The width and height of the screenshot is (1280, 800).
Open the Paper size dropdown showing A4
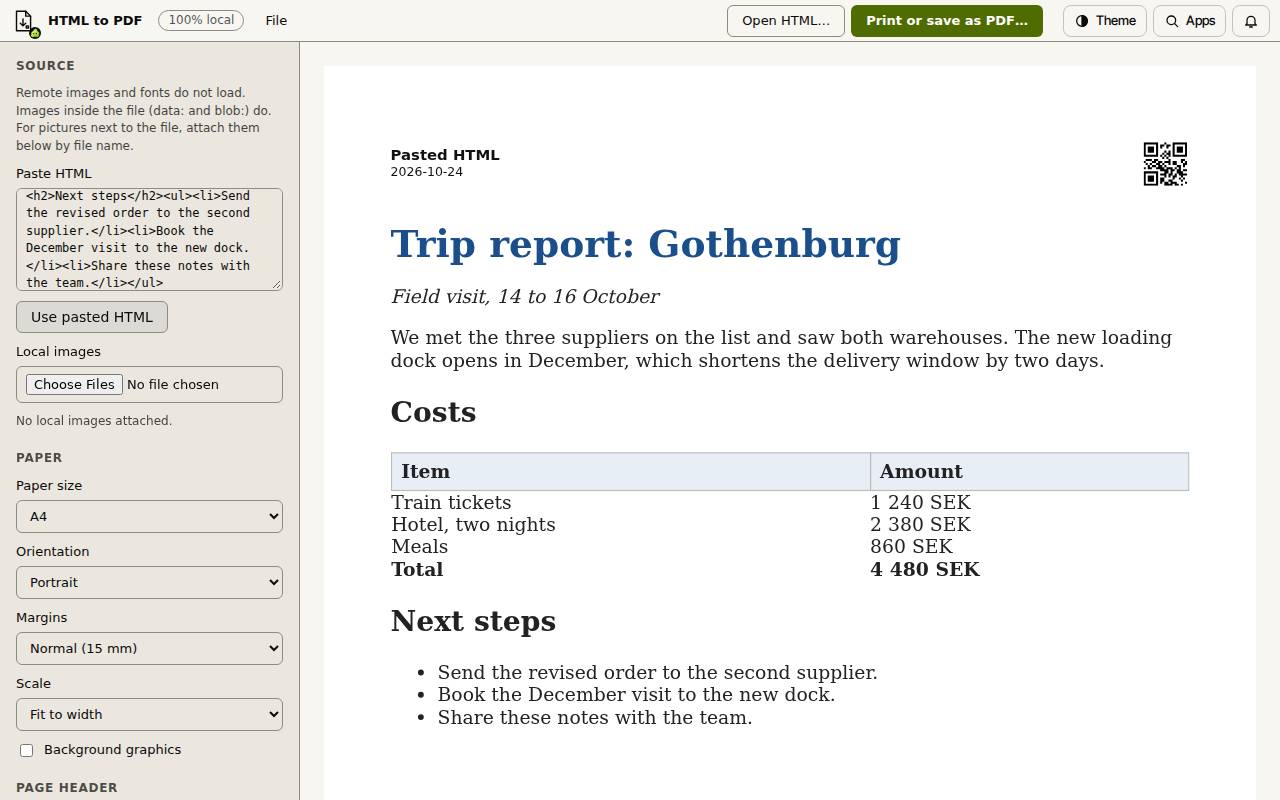click(x=149, y=517)
